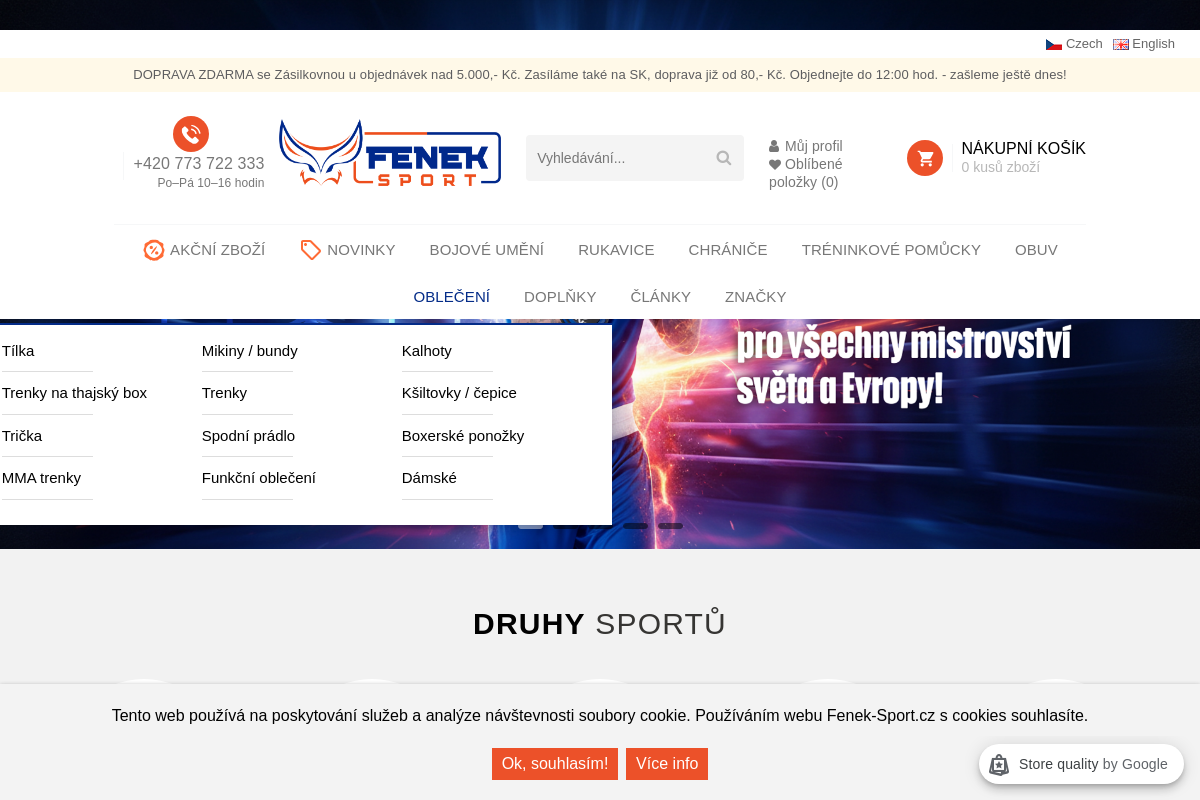This screenshot has width=1200, height=800.
Task: Open the Trenky na thajský box link
Action: point(74,393)
